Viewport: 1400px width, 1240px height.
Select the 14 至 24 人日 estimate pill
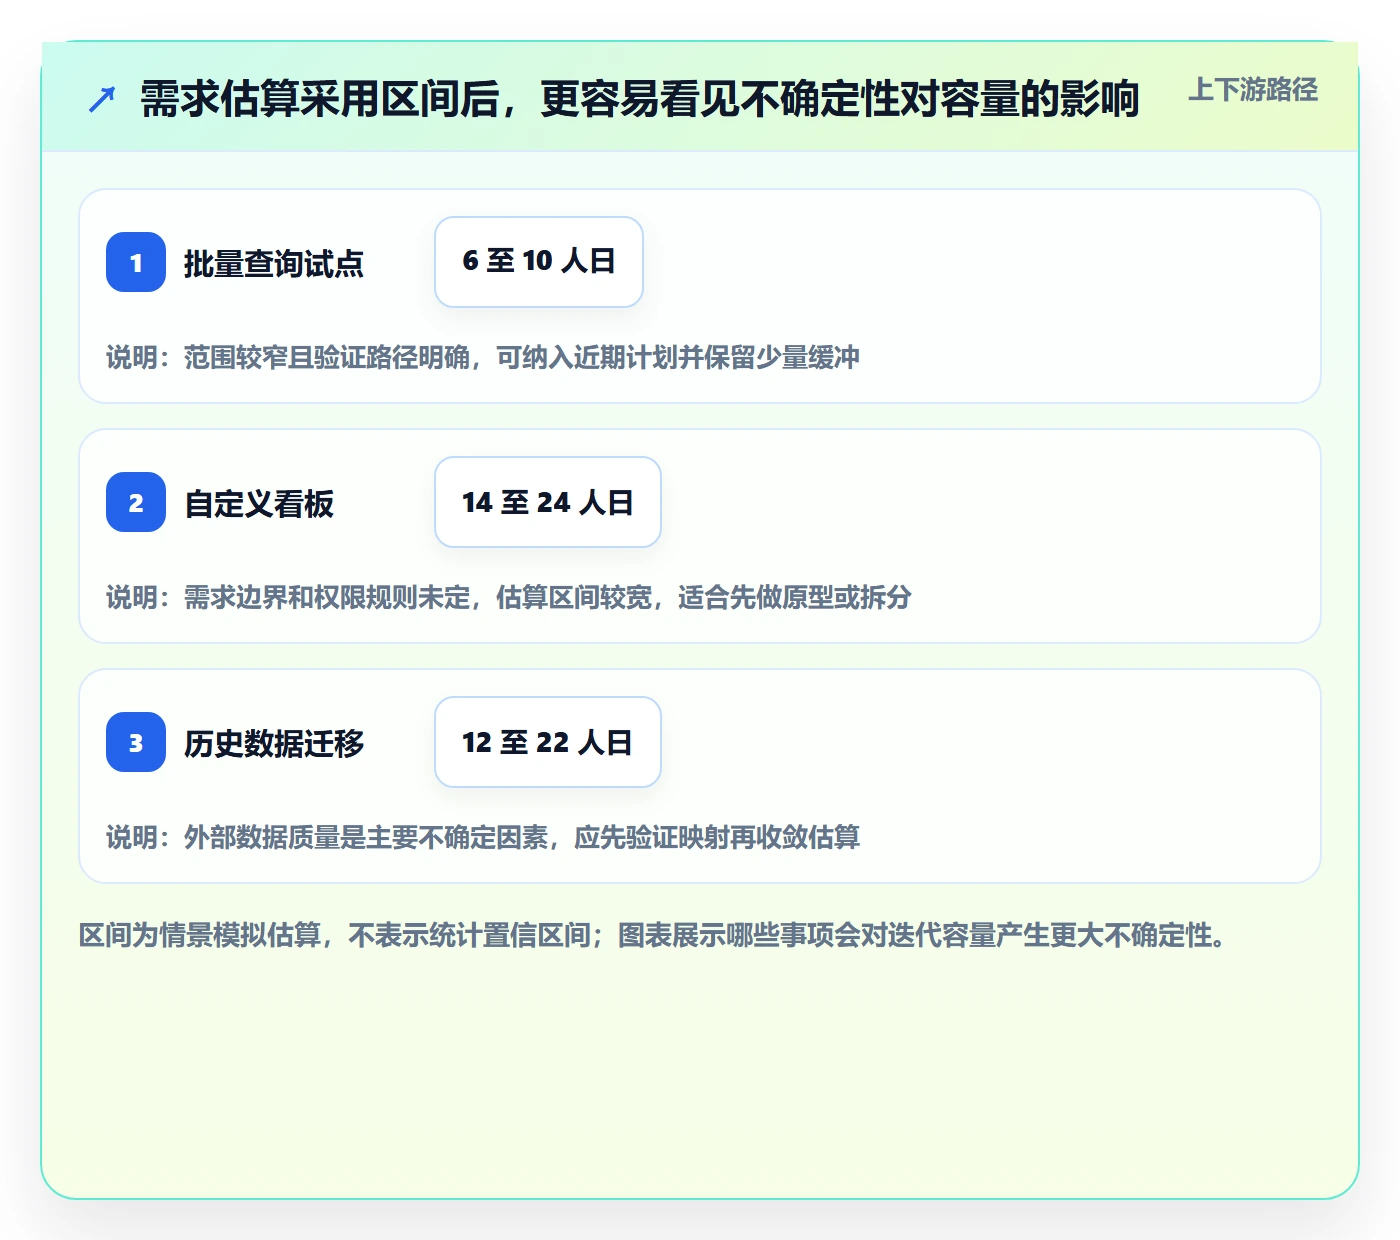tap(548, 502)
